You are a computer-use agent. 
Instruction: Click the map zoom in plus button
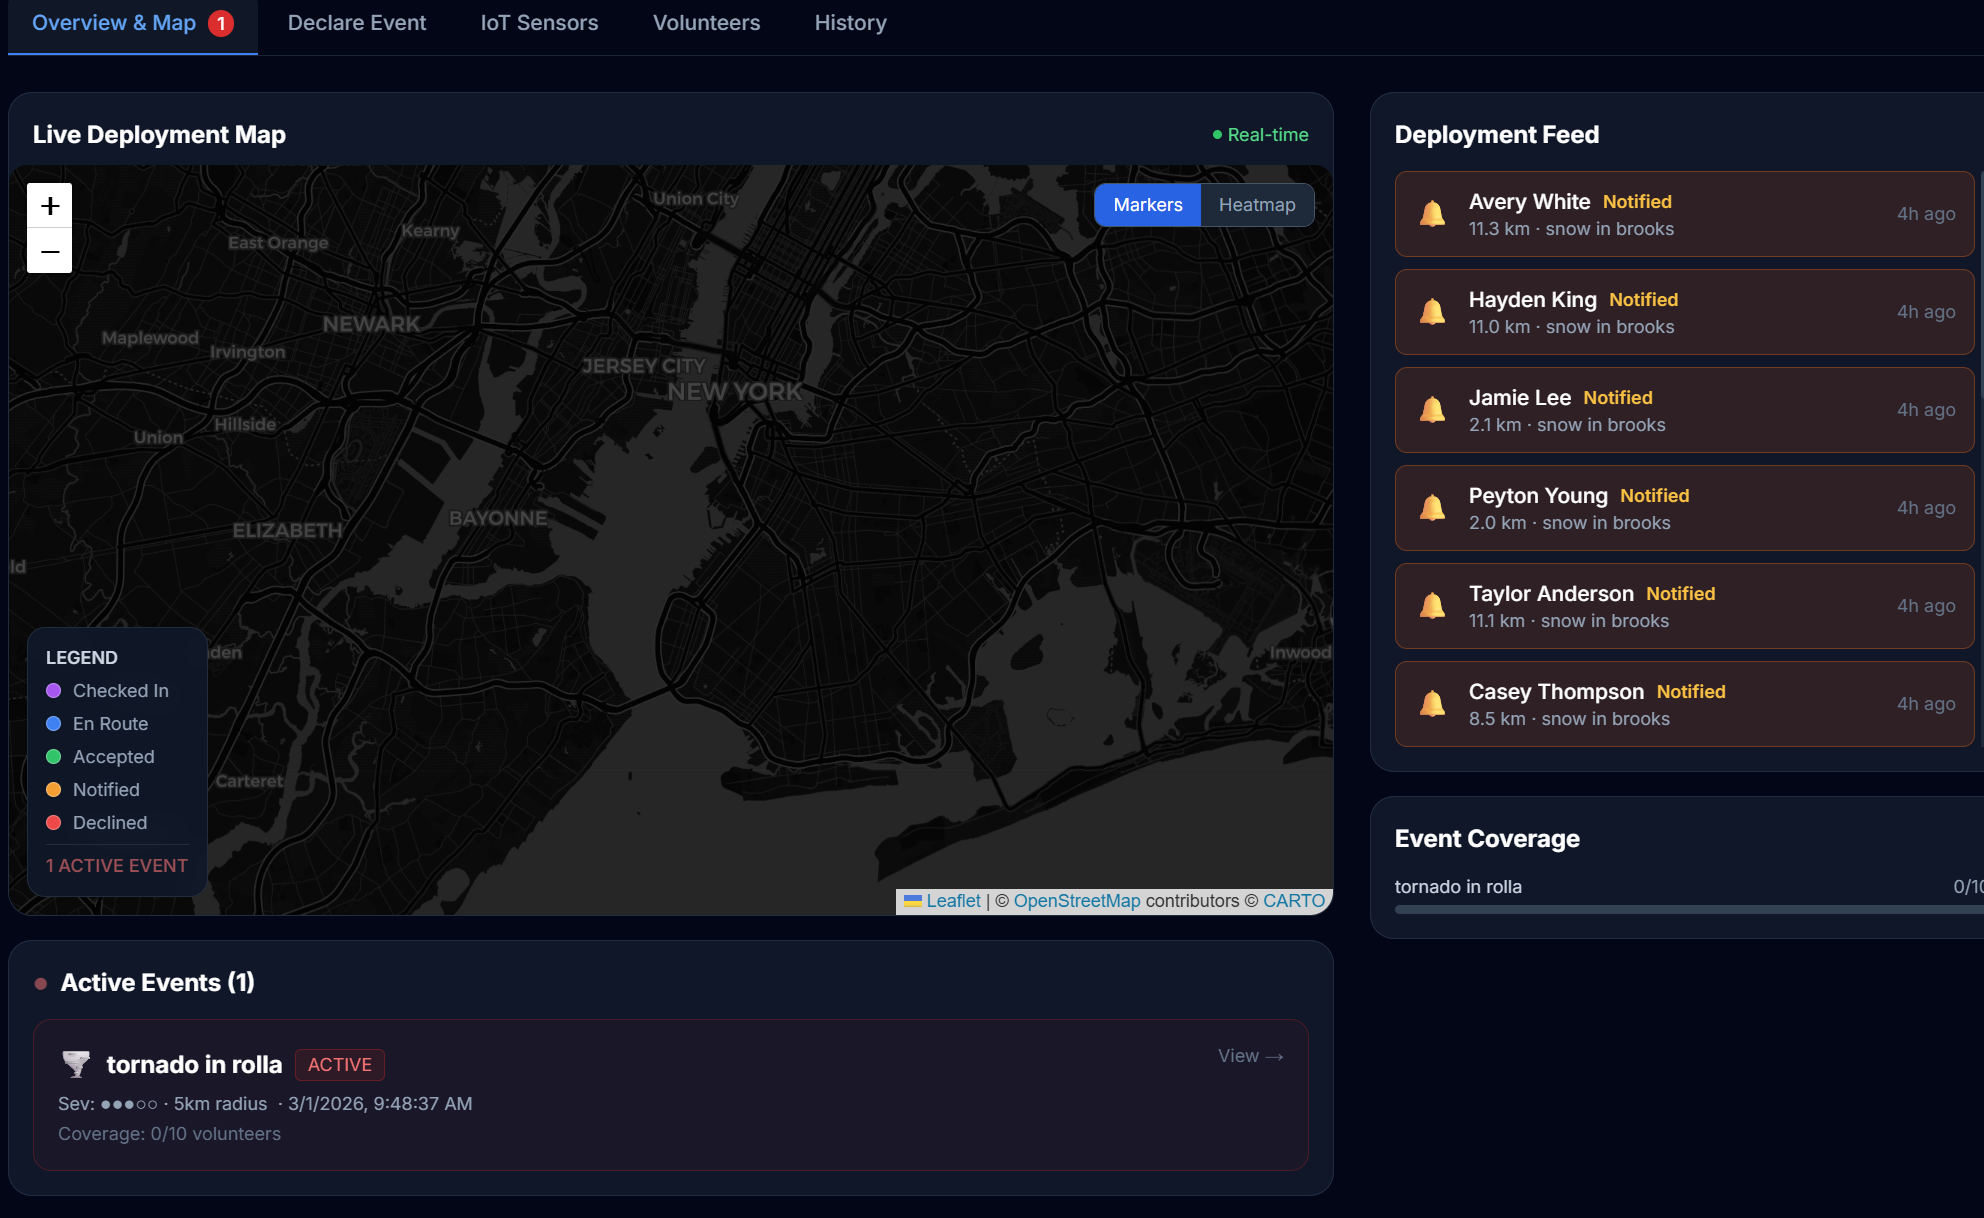click(x=50, y=206)
